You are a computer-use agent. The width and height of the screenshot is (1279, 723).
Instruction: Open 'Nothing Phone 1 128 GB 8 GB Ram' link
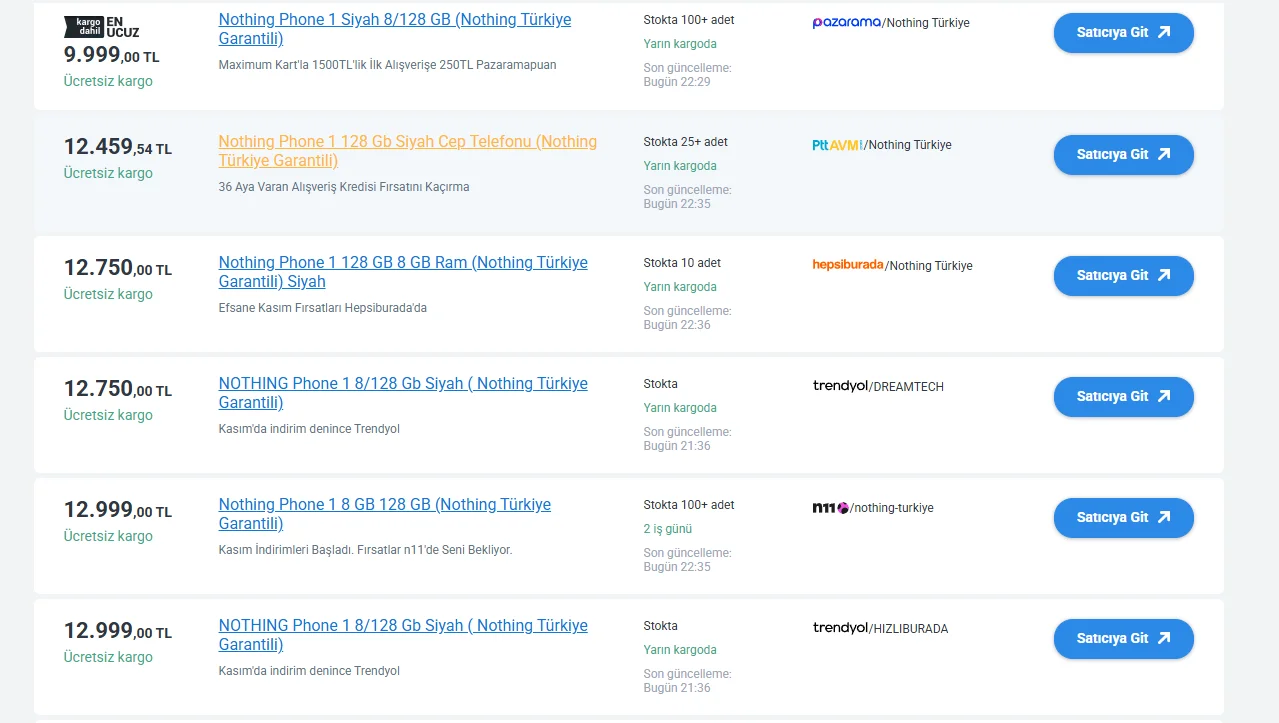[x=403, y=263]
